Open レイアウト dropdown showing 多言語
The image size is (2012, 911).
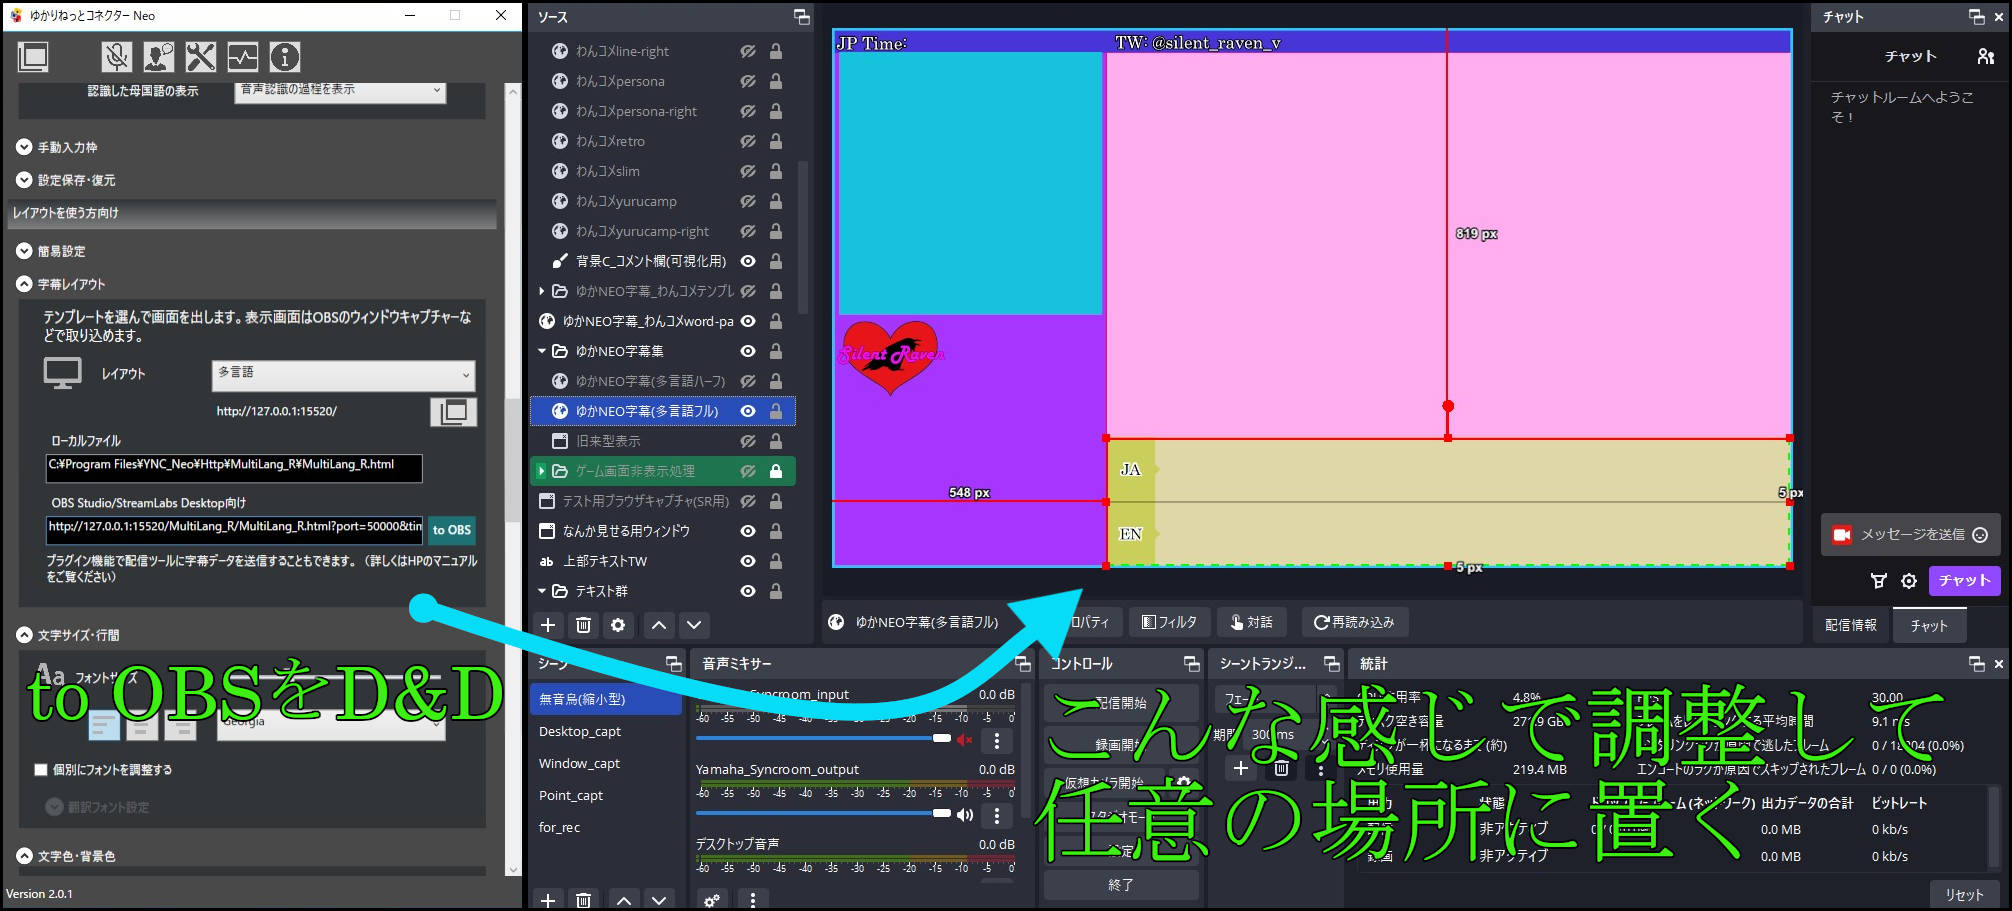344,375
